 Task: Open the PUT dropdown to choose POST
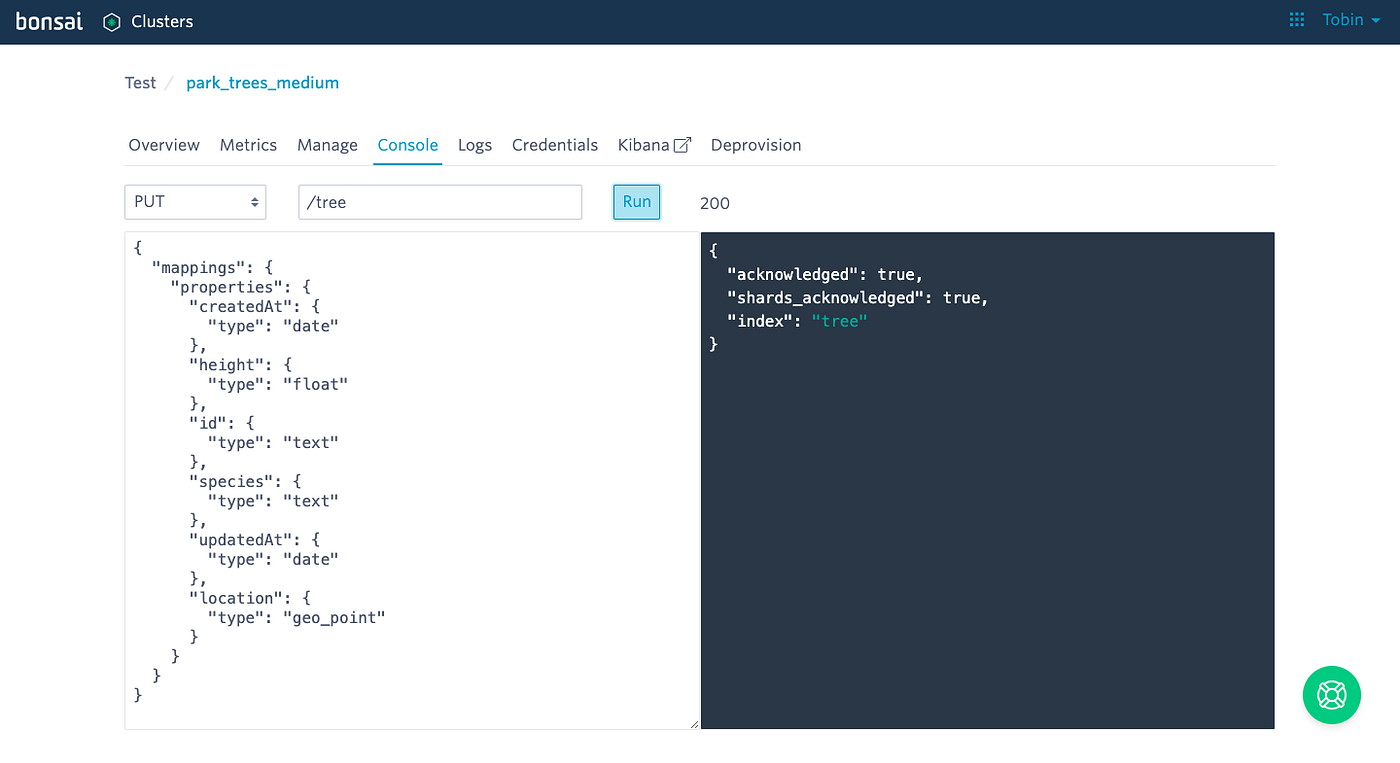coord(195,201)
